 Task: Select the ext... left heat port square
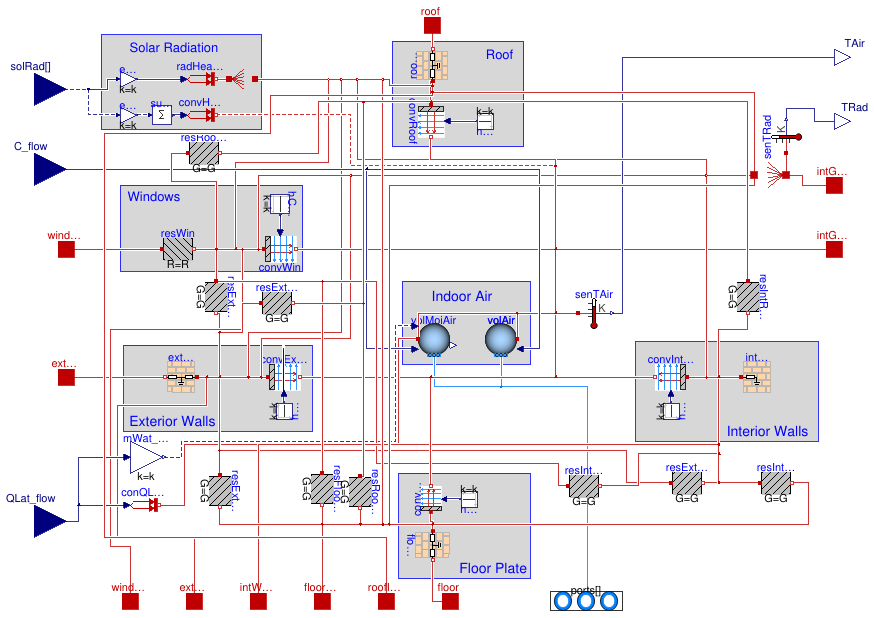coord(66,377)
